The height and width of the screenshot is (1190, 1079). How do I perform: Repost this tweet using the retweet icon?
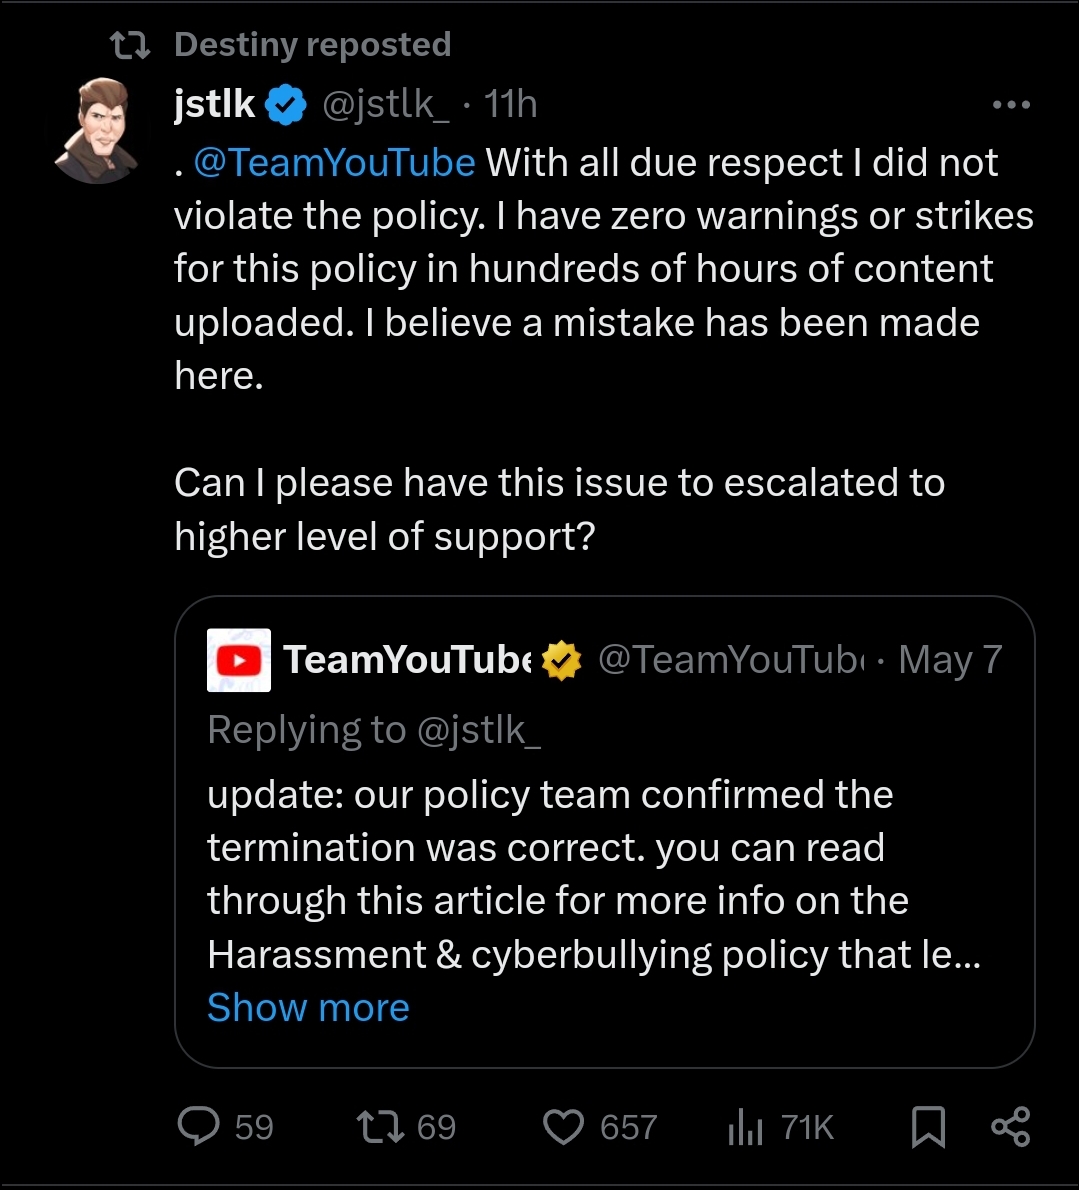(381, 1127)
